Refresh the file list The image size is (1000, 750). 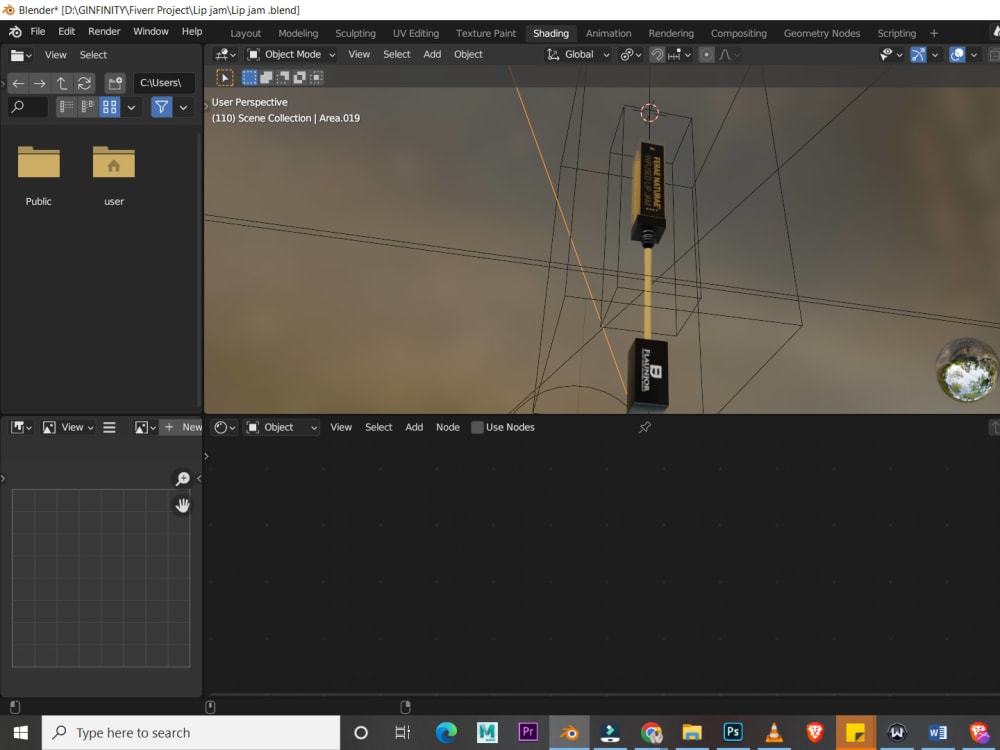tap(84, 83)
